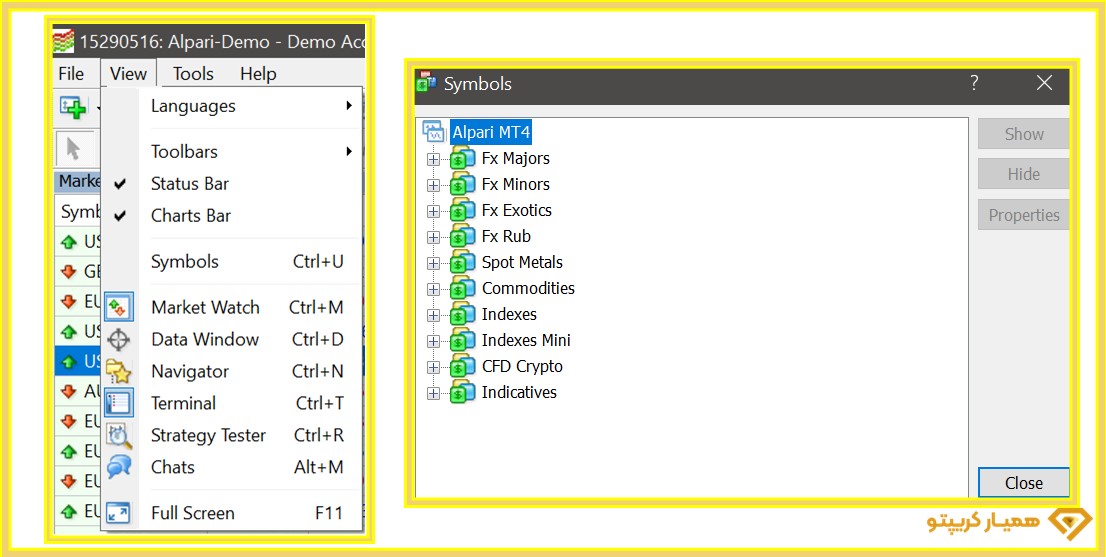Close the Symbols dialog with X
1106x557 pixels.
point(1044,83)
